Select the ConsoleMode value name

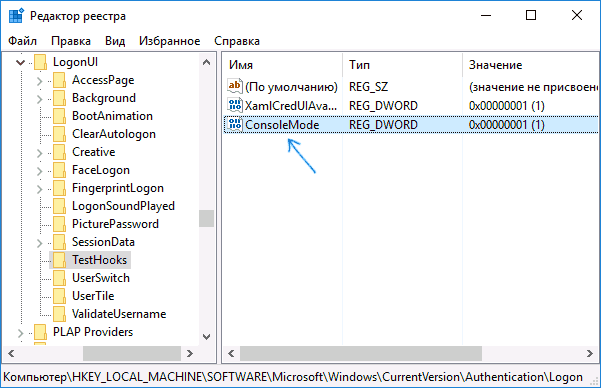[x=282, y=125]
